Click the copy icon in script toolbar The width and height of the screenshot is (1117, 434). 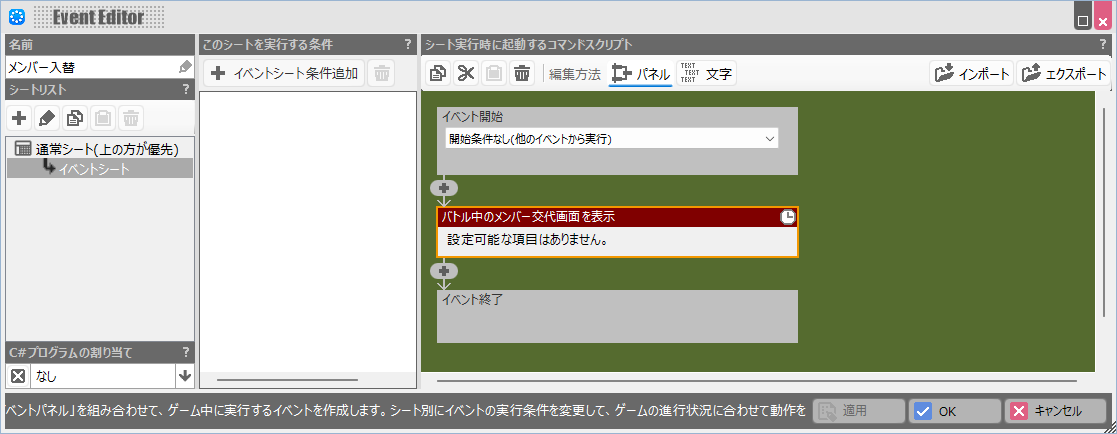pos(438,73)
